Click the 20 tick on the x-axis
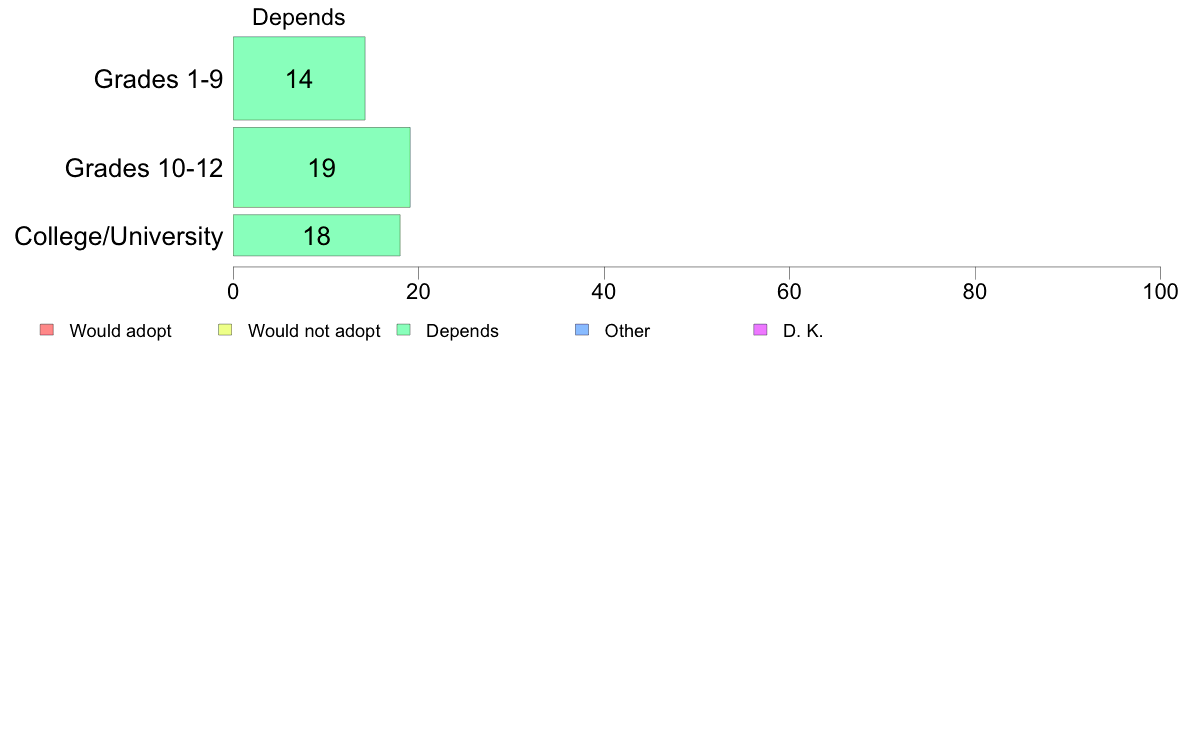The height and width of the screenshot is (736, 1188). point(418,292)
